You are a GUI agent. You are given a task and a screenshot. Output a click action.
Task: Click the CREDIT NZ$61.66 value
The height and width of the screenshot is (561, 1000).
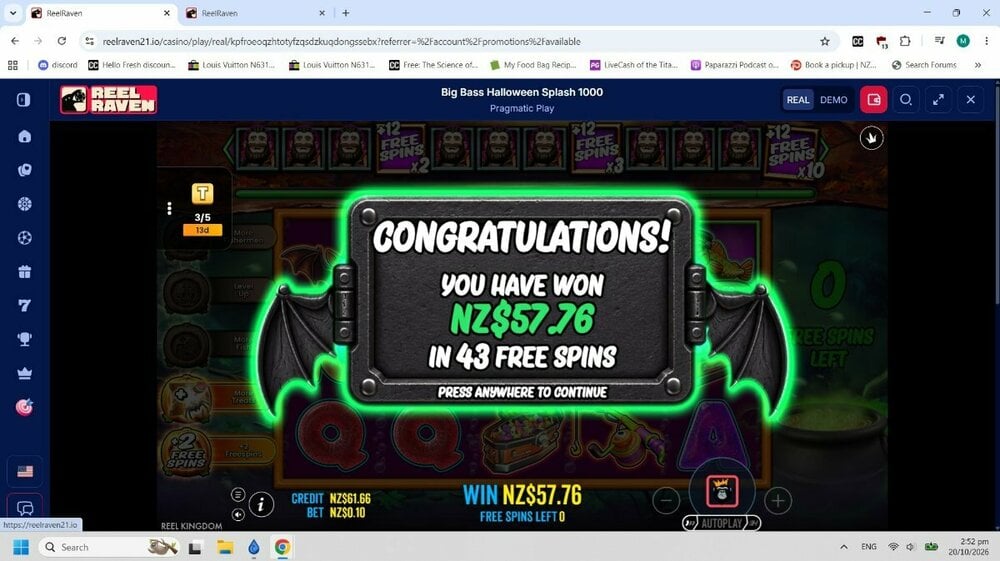click(x=349, y=499)
